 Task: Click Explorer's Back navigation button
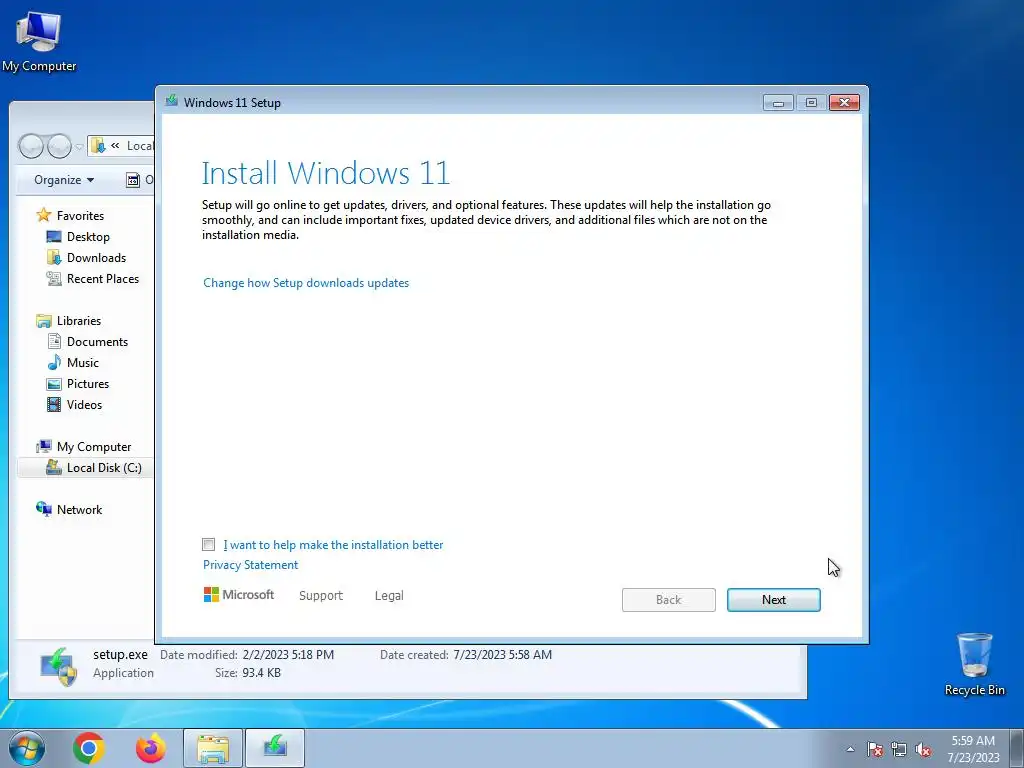click(31, 146)
